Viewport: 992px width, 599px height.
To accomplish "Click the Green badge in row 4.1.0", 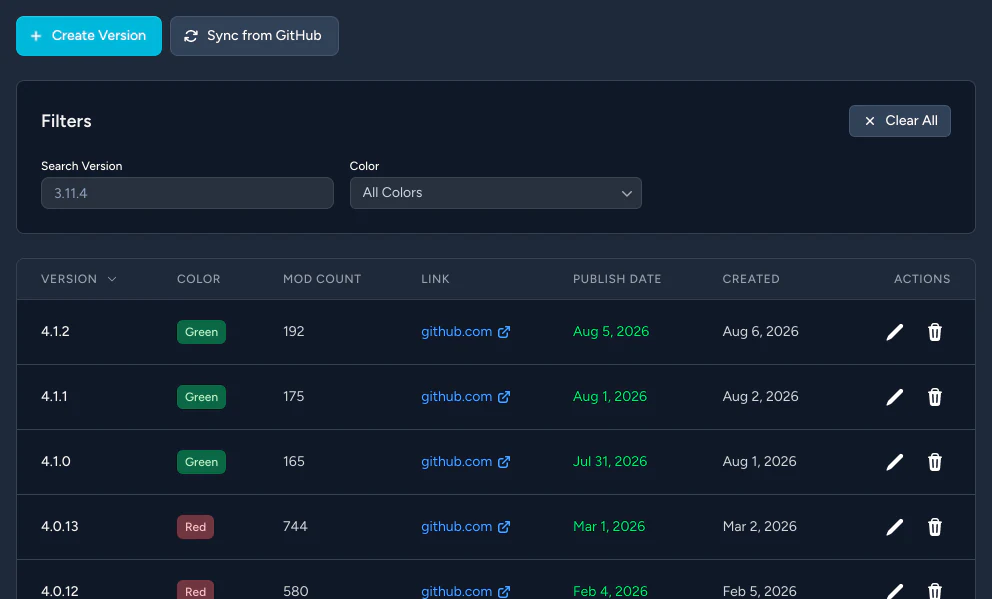I will click(x=201, y=462).
